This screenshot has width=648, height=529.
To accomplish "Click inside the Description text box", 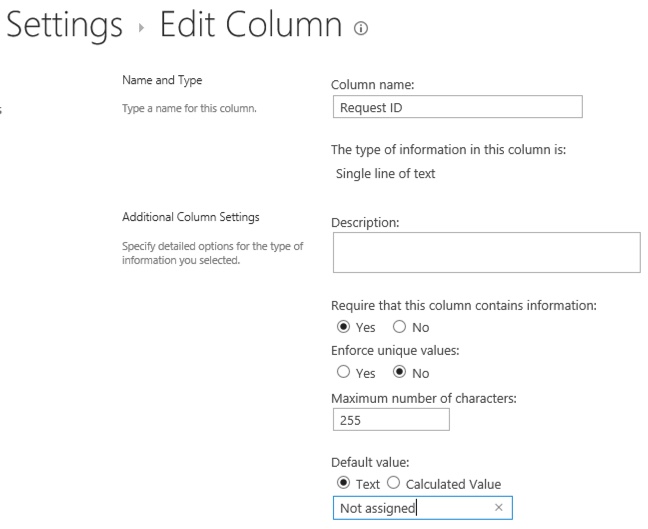I will [x=485, y=253].
